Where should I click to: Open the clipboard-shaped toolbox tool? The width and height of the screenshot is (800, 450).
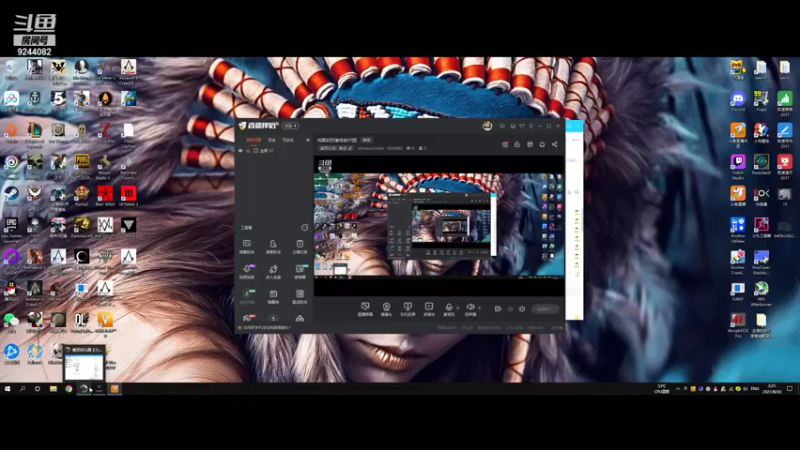pyautogui.click(x=299, y=246)
